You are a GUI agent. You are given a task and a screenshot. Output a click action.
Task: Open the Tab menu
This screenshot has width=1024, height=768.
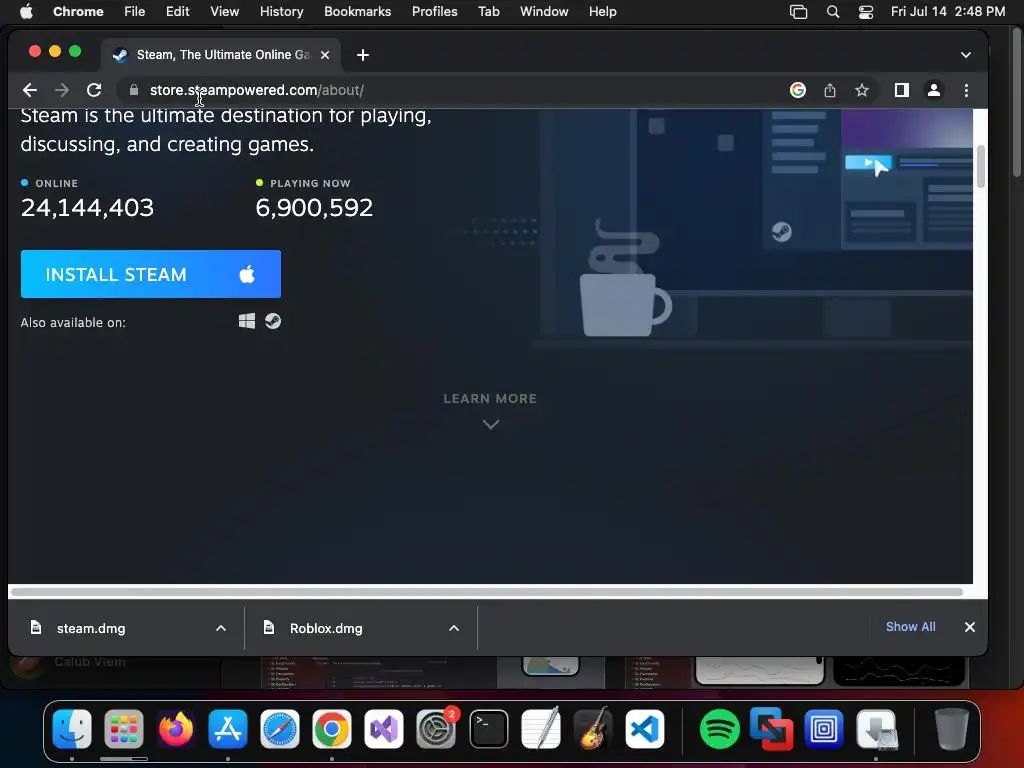(x=488, y=12)
